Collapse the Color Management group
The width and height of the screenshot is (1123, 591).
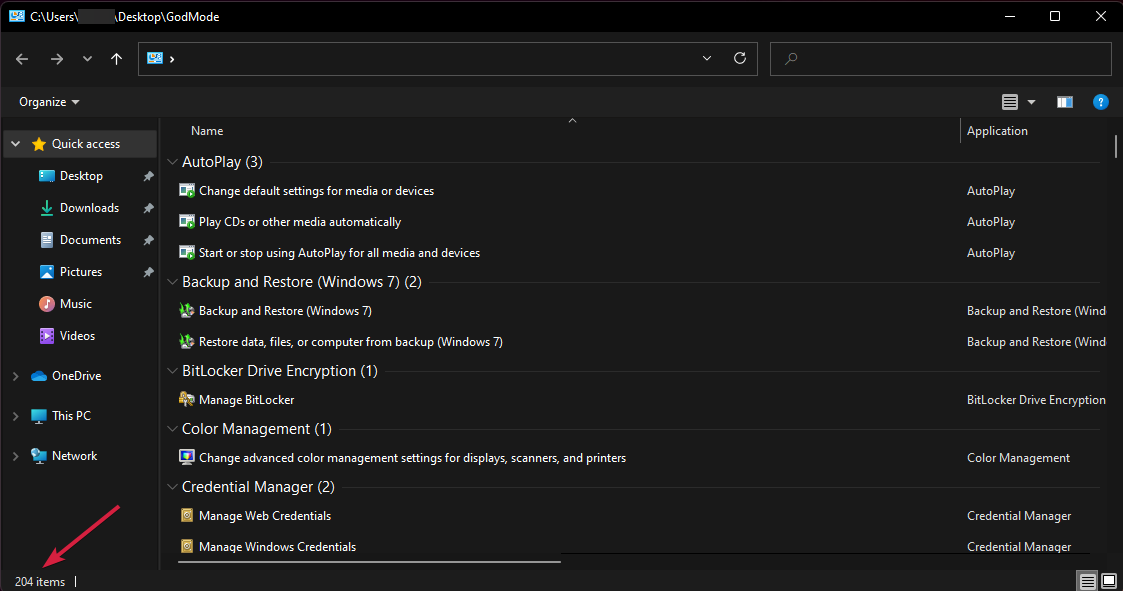[x=172, y=429]
